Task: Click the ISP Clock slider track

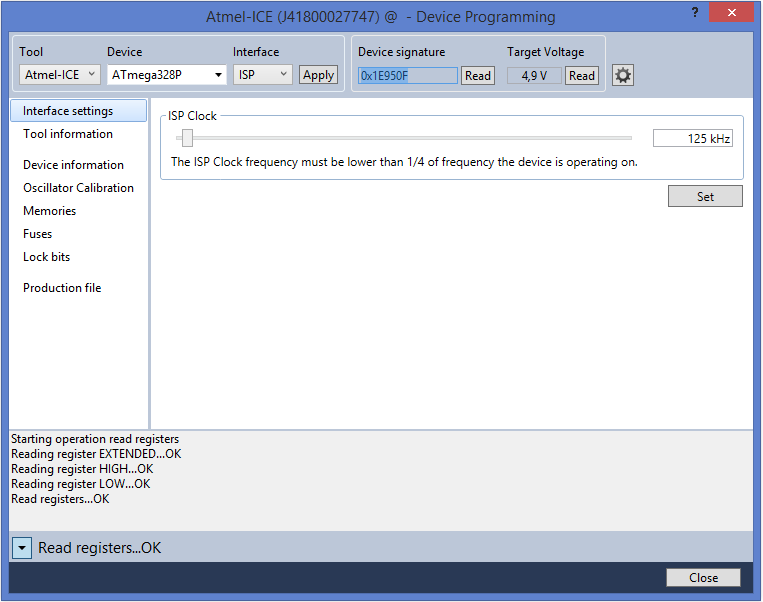Action: tap(404, 138)
